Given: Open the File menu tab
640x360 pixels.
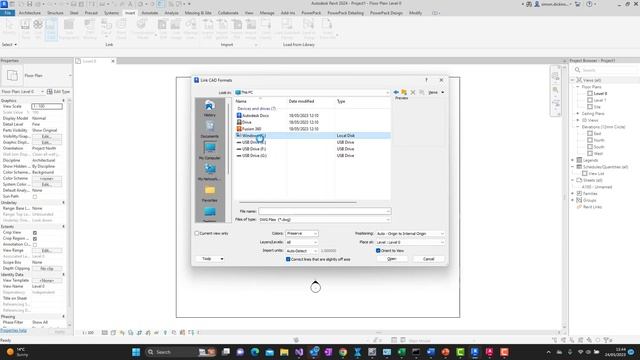Looking at the screenshot, I should tap(8, 13).
